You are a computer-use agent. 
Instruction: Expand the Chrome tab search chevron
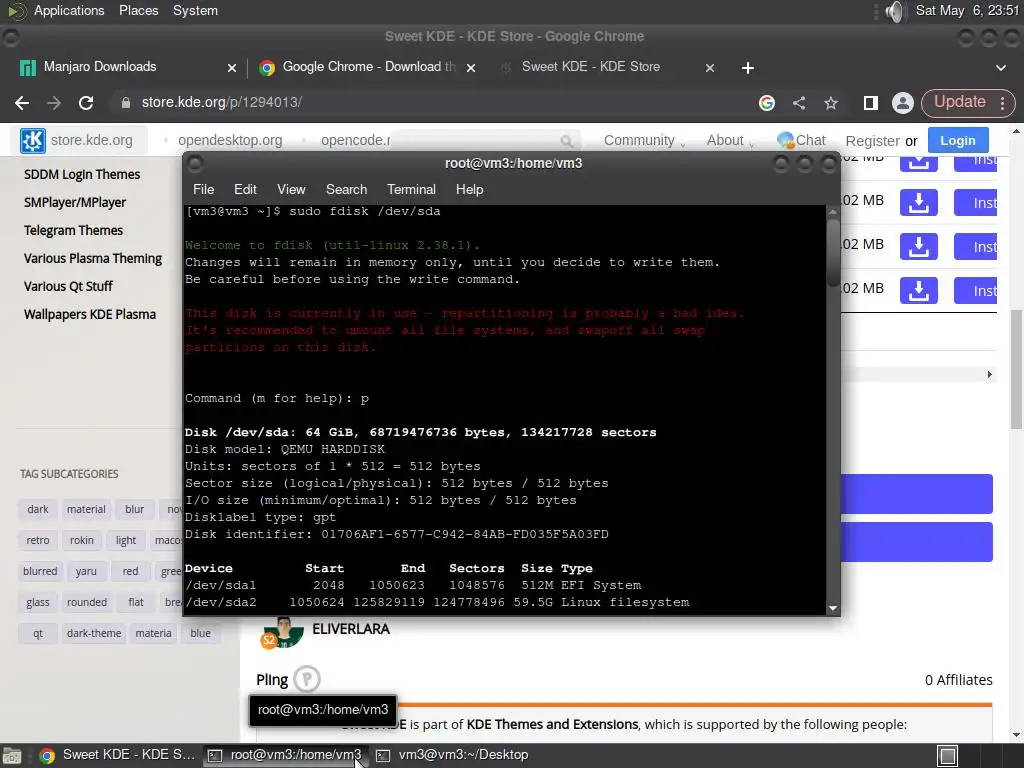[1000, 68]
